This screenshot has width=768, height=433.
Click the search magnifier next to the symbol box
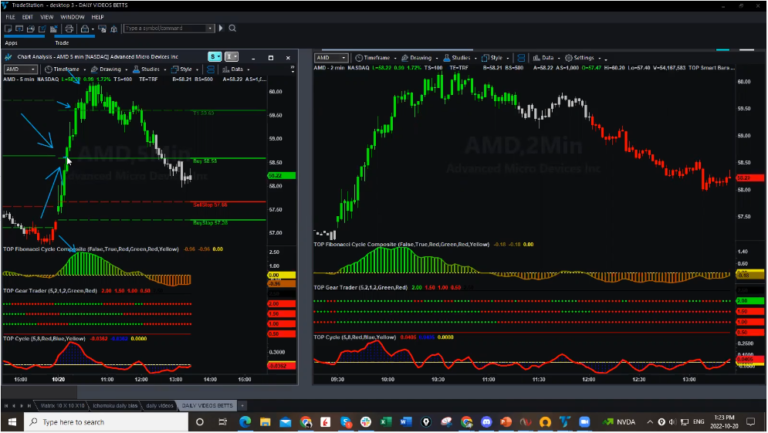(233, 28)
